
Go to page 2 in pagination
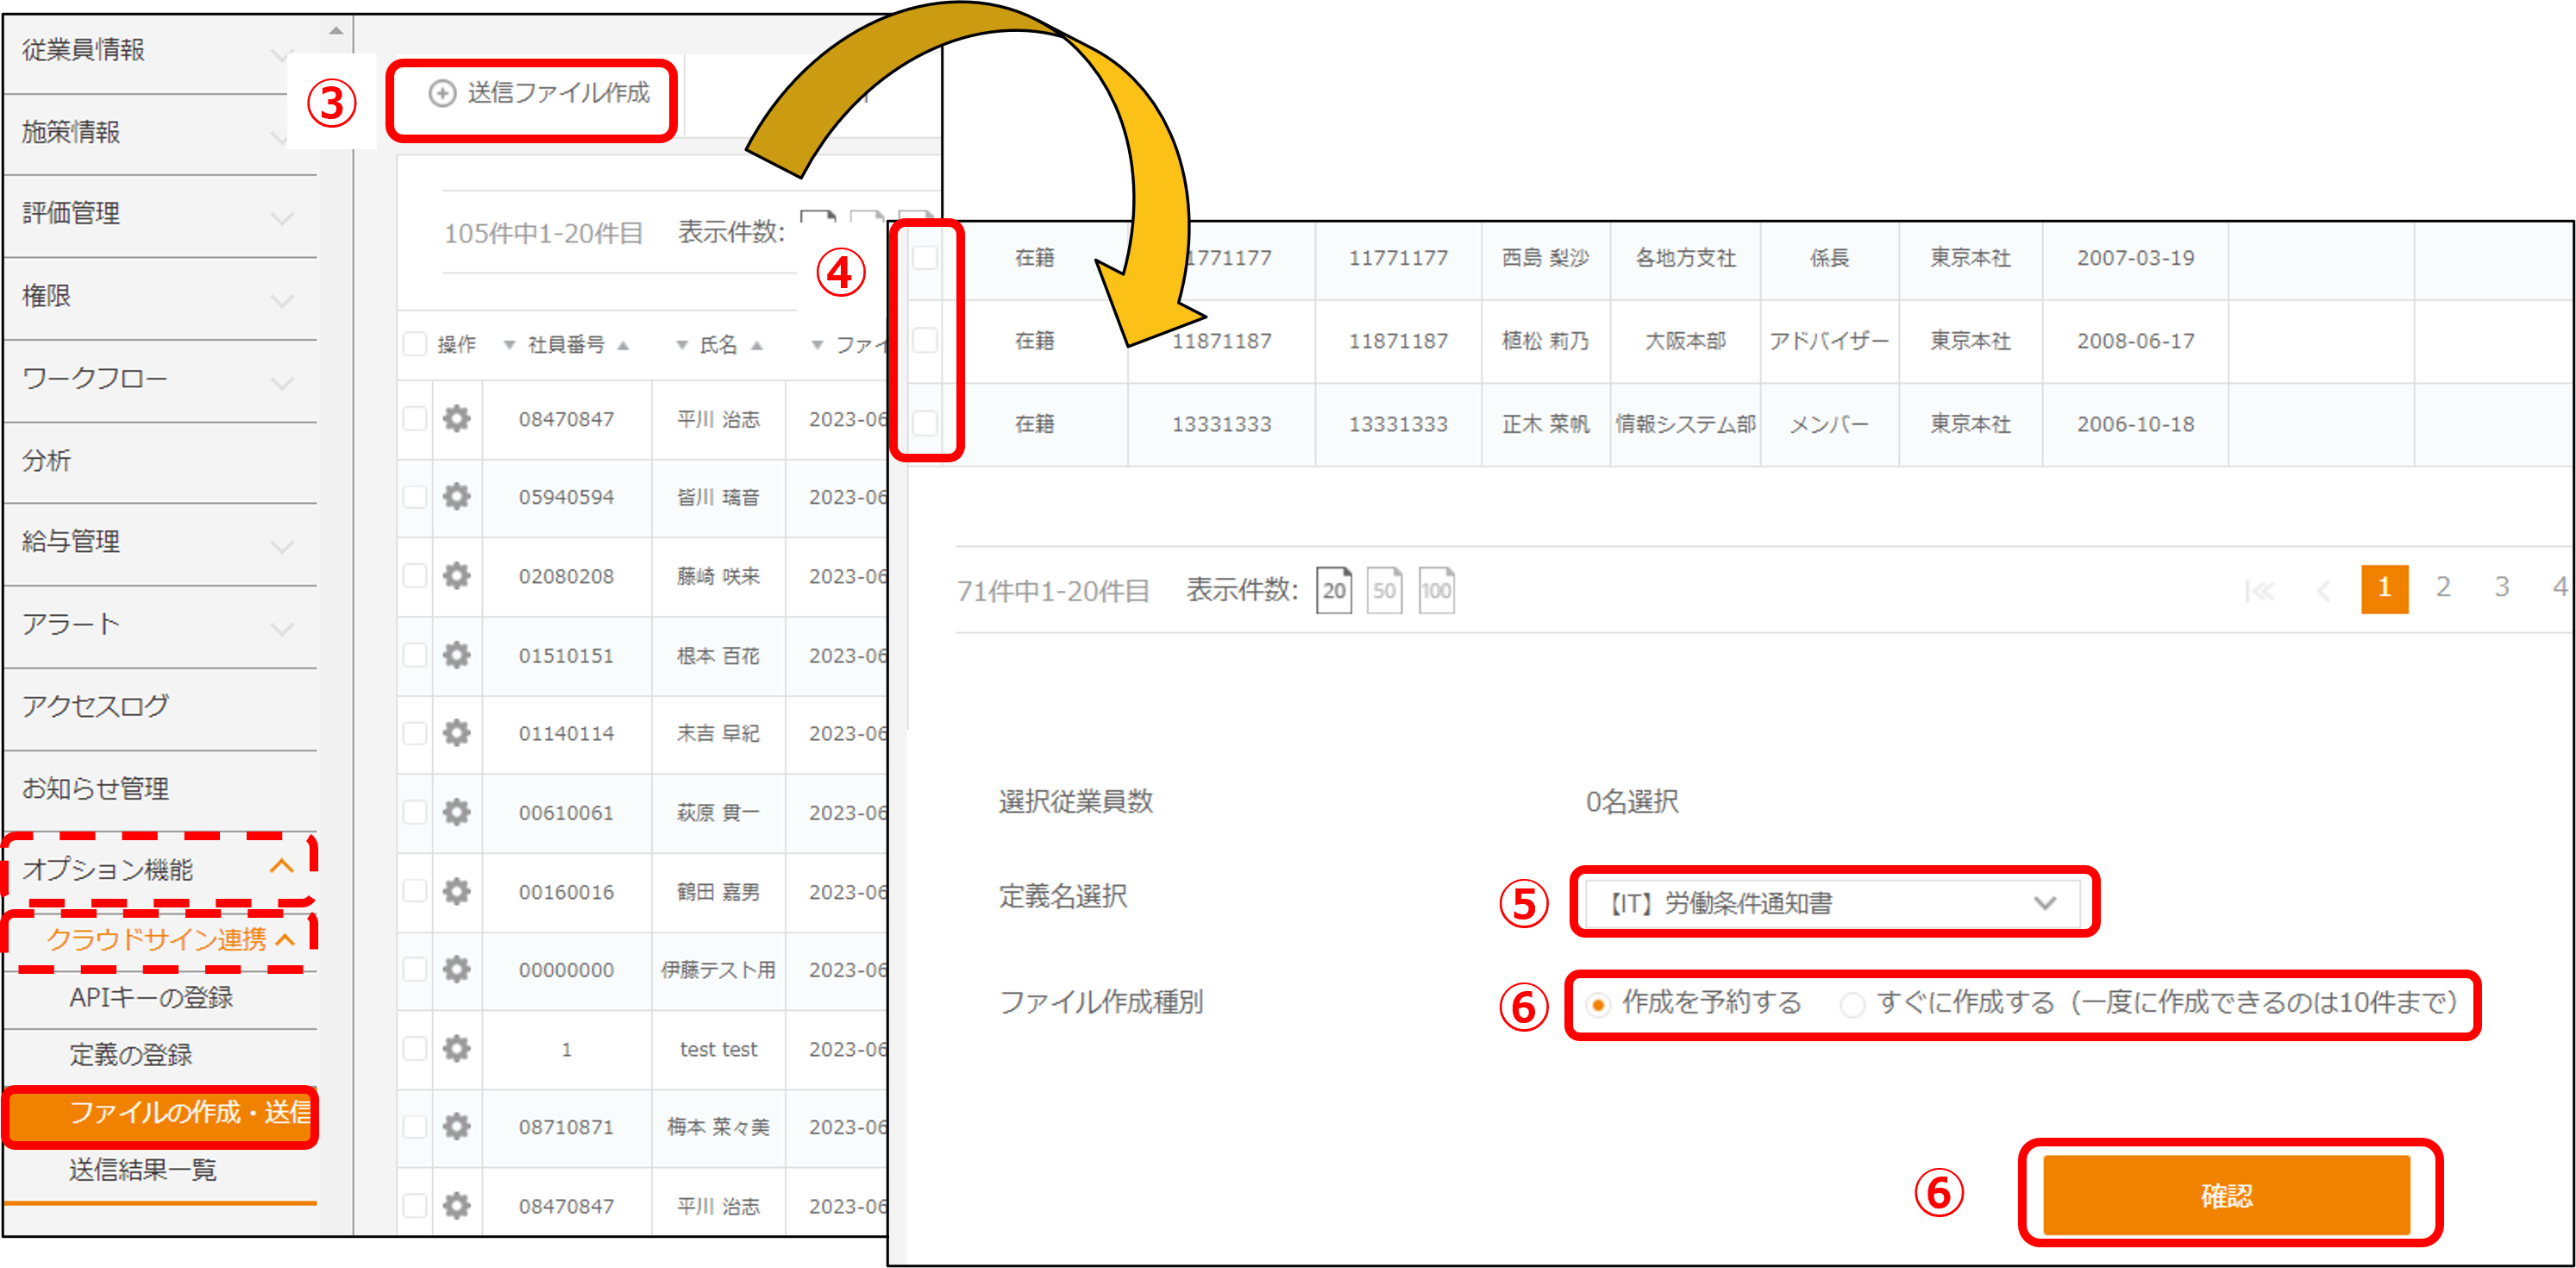(x=2443, y=587)
